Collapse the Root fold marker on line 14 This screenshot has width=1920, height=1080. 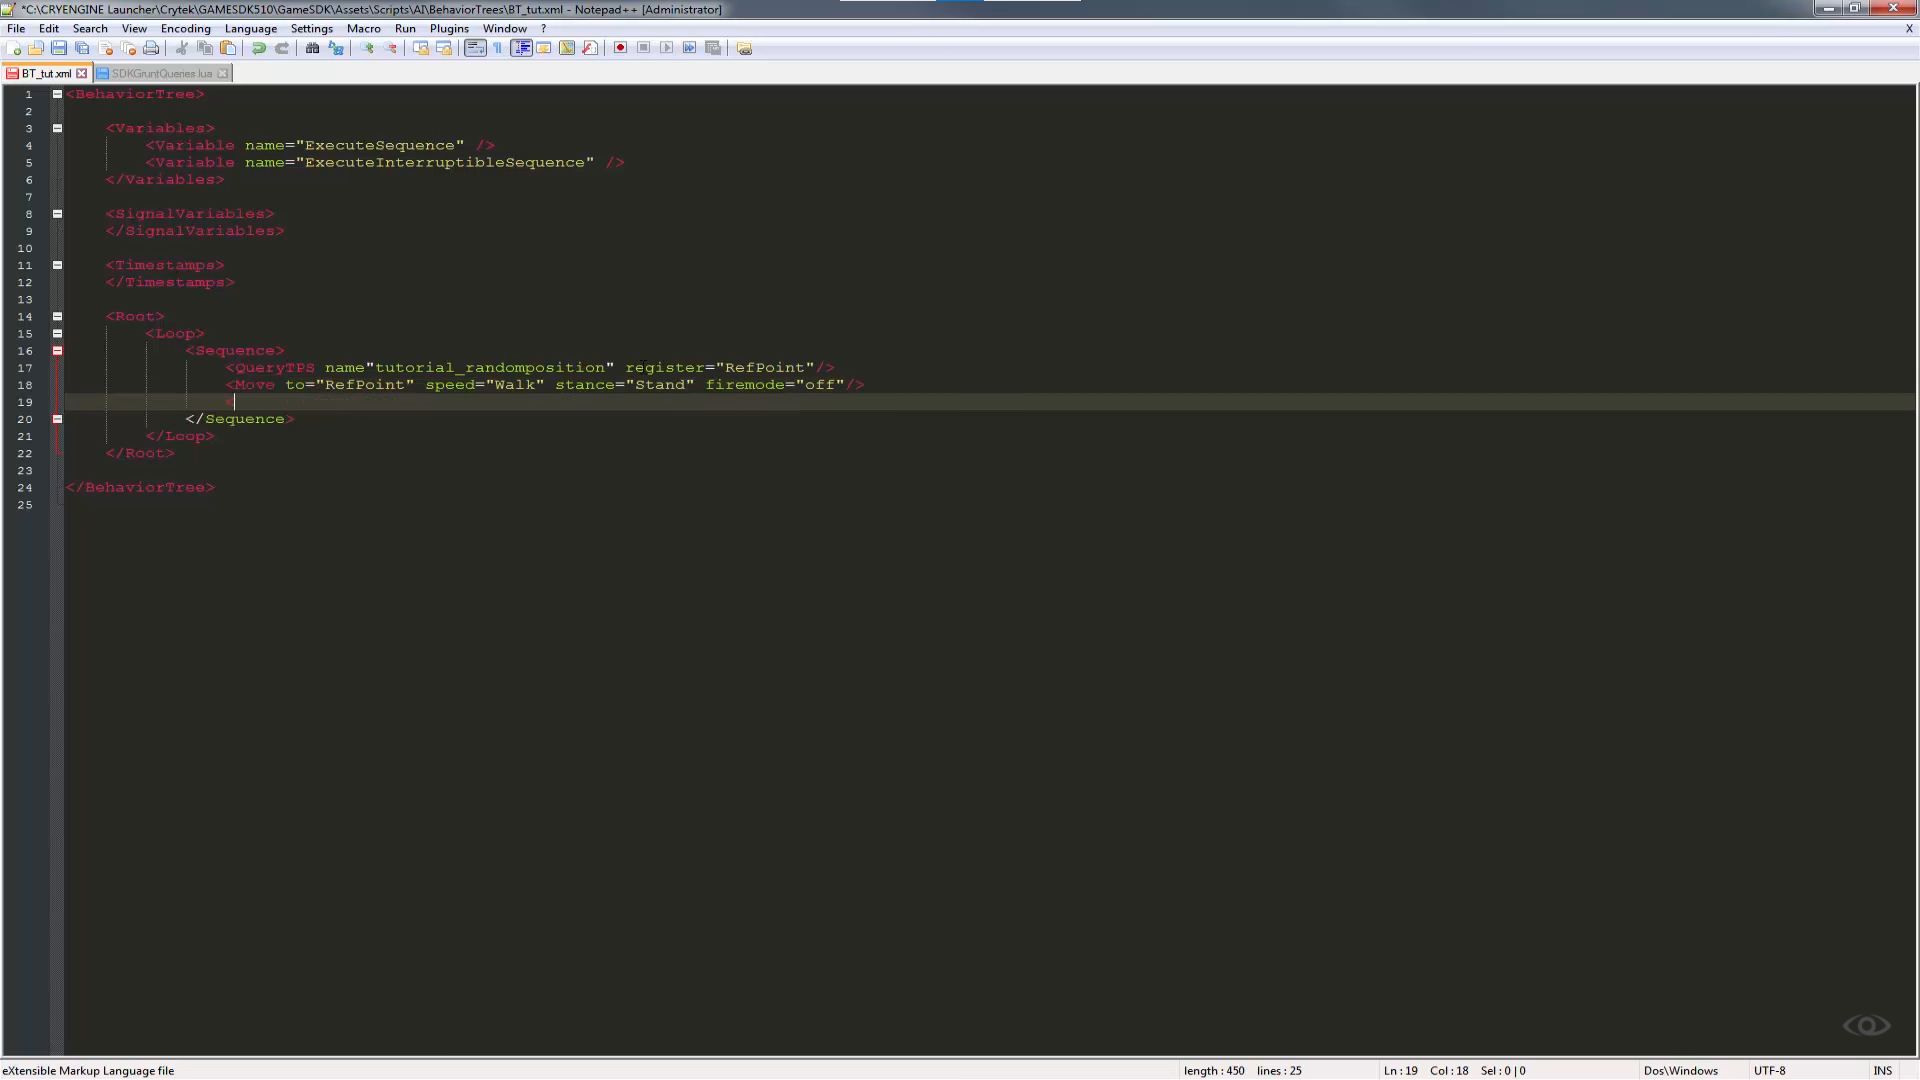pyautogui.click(x=57, y=316)
